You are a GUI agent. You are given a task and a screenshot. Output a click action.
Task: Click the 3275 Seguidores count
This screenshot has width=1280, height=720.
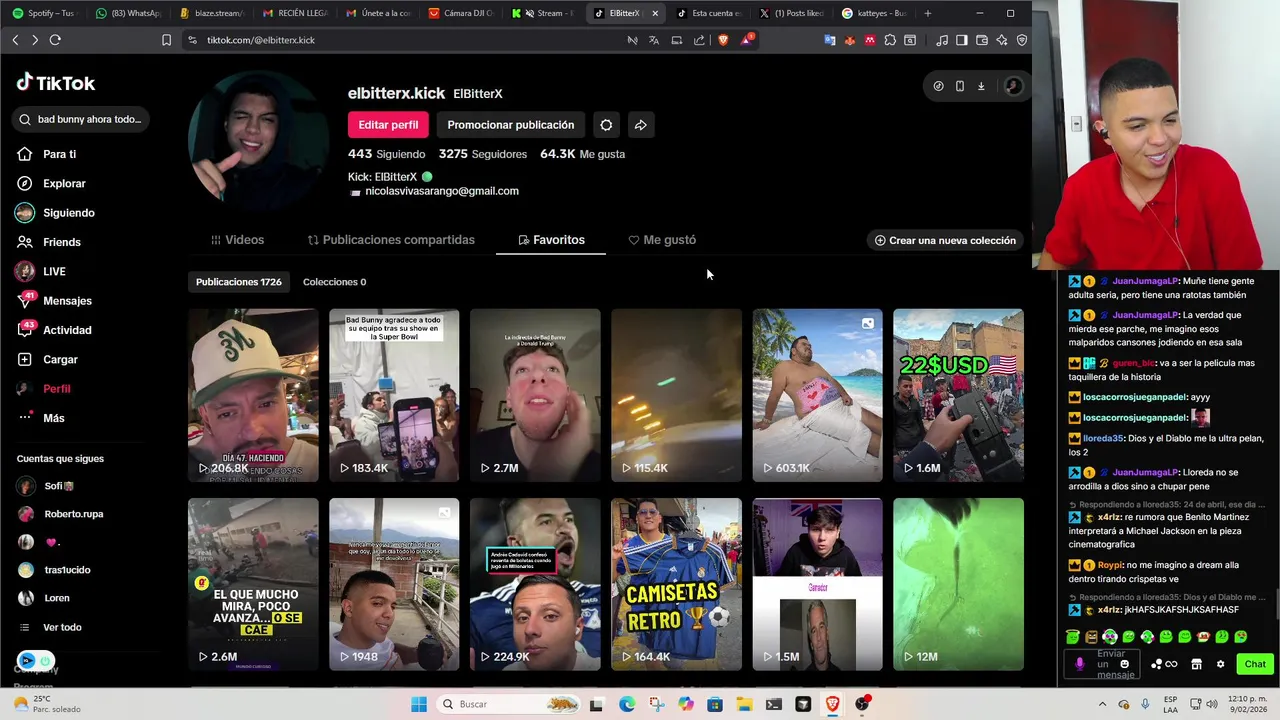click(483, 154)
